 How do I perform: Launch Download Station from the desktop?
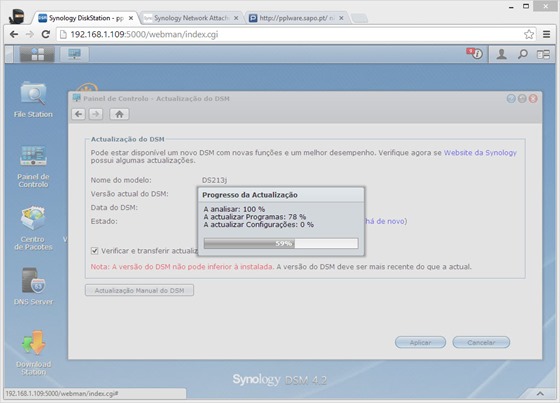33,353
